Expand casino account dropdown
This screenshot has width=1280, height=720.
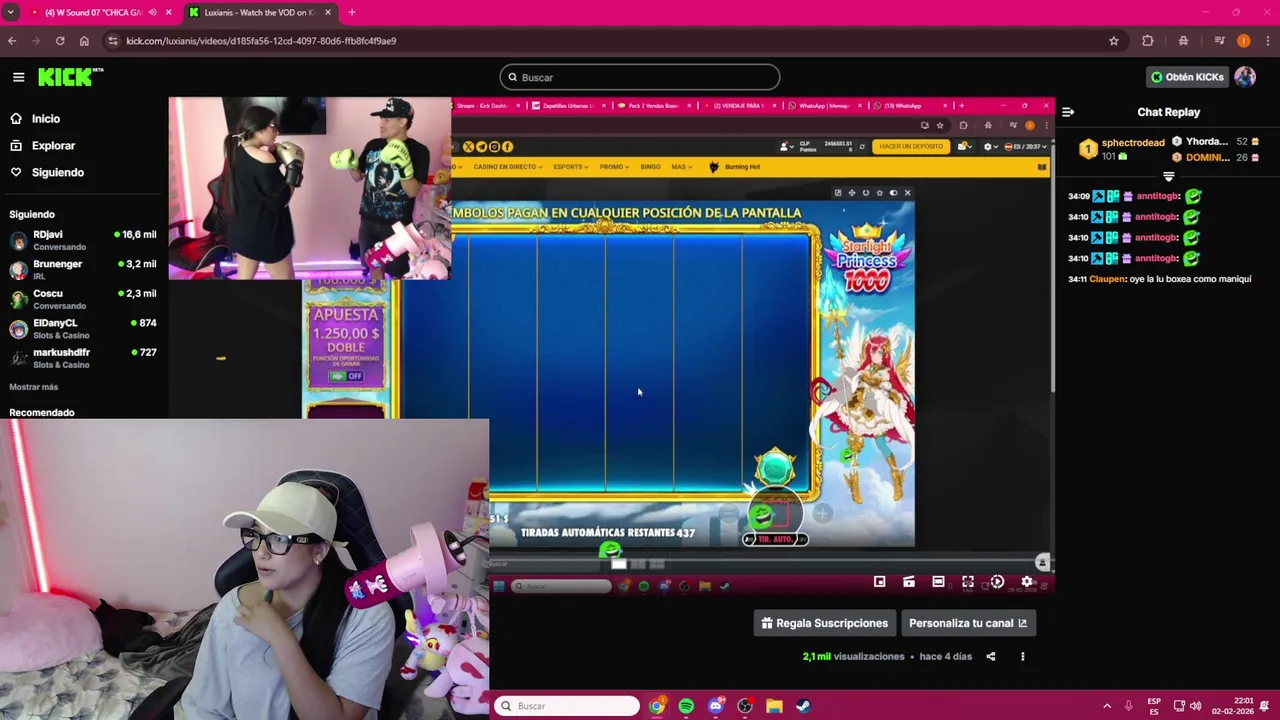point(787,147)
